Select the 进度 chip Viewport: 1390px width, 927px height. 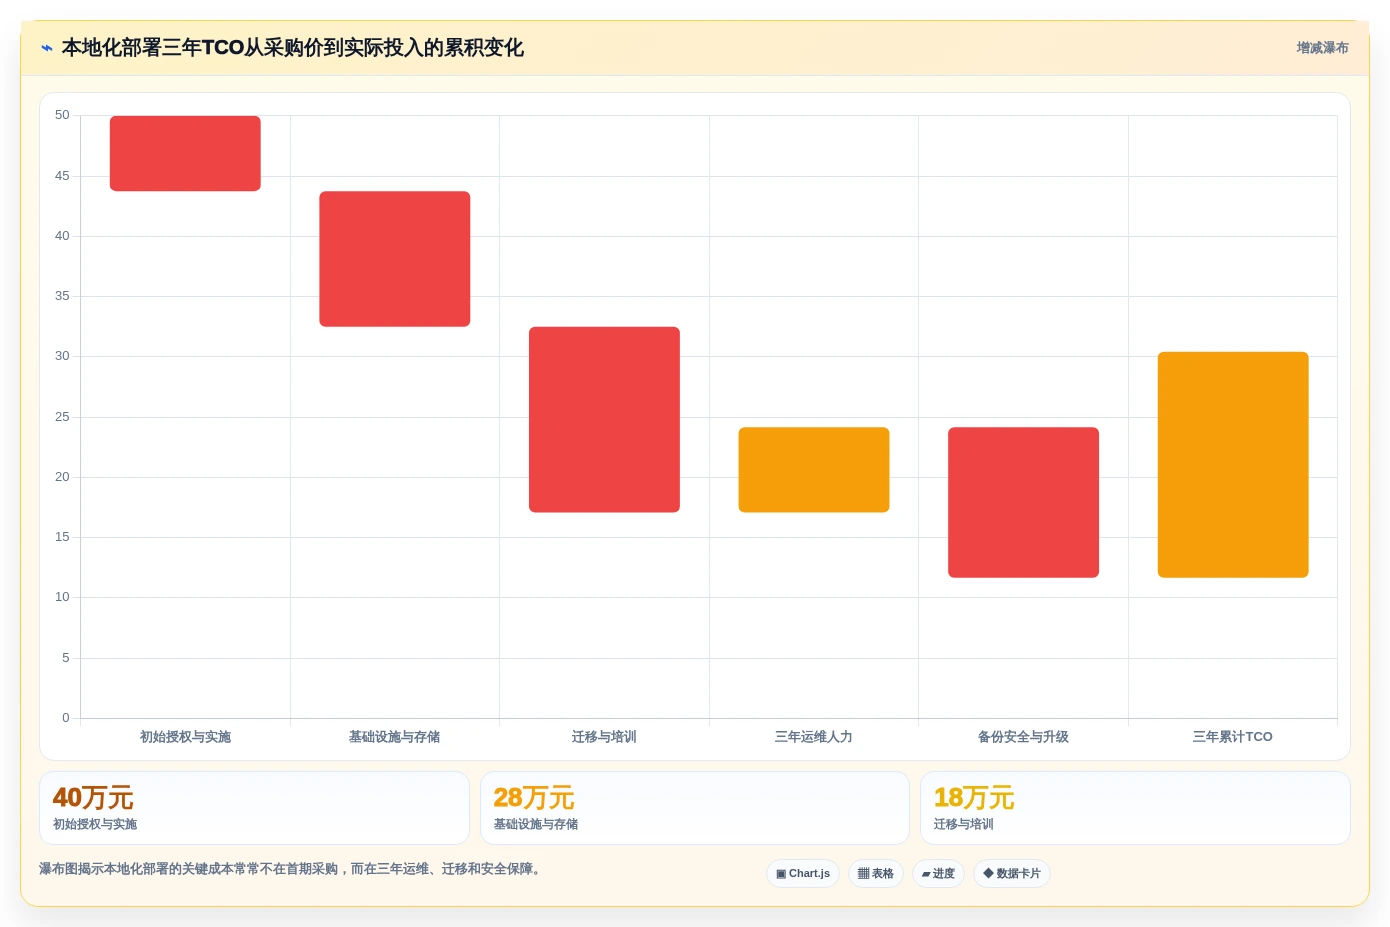[x=938, y=873]
